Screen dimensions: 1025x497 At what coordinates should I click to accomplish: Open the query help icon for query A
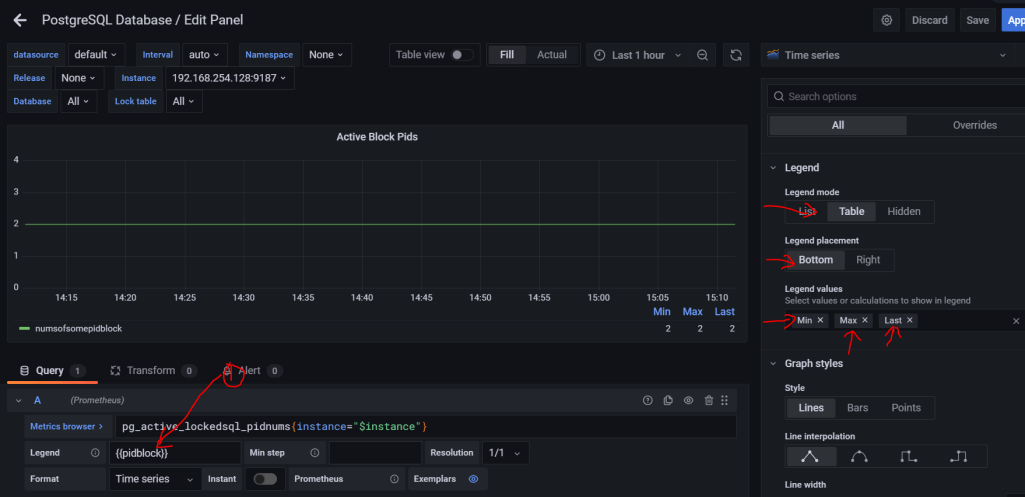[x=647, y=400]
